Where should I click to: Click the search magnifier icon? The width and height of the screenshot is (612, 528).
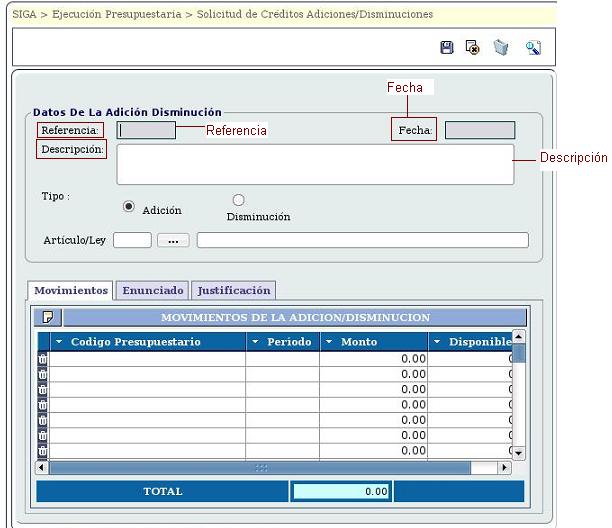click(533, 48)
